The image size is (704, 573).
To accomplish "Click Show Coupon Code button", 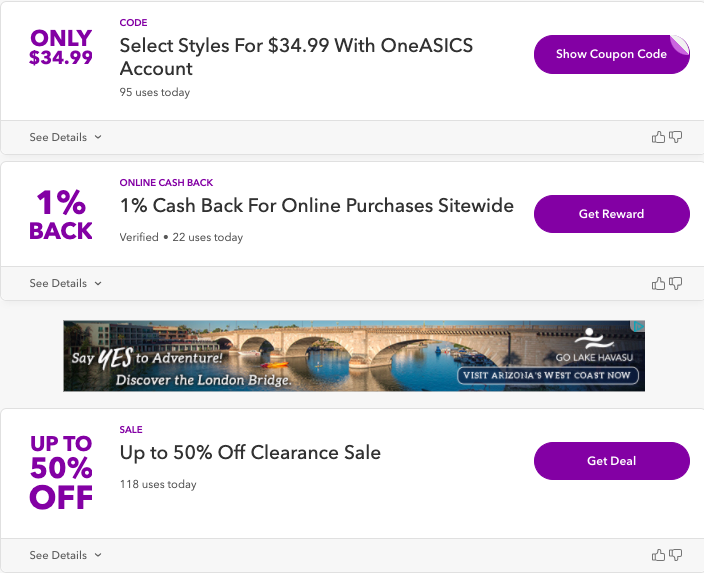I will (611, 54).
